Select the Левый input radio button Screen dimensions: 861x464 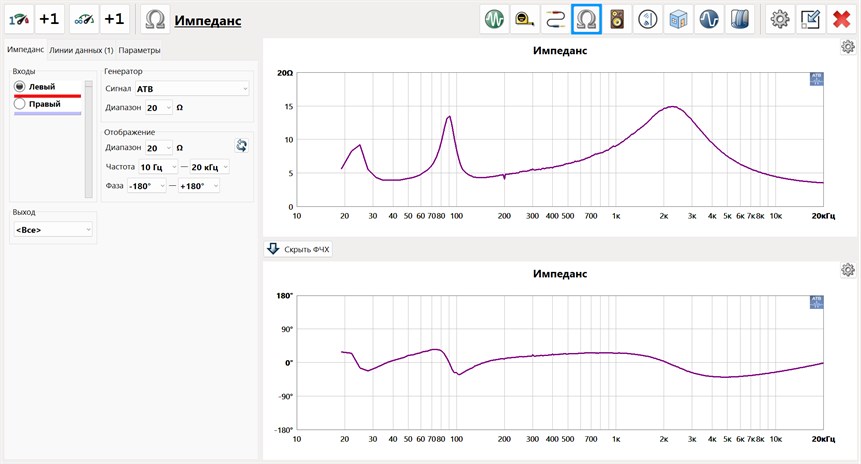click(20, 87)
